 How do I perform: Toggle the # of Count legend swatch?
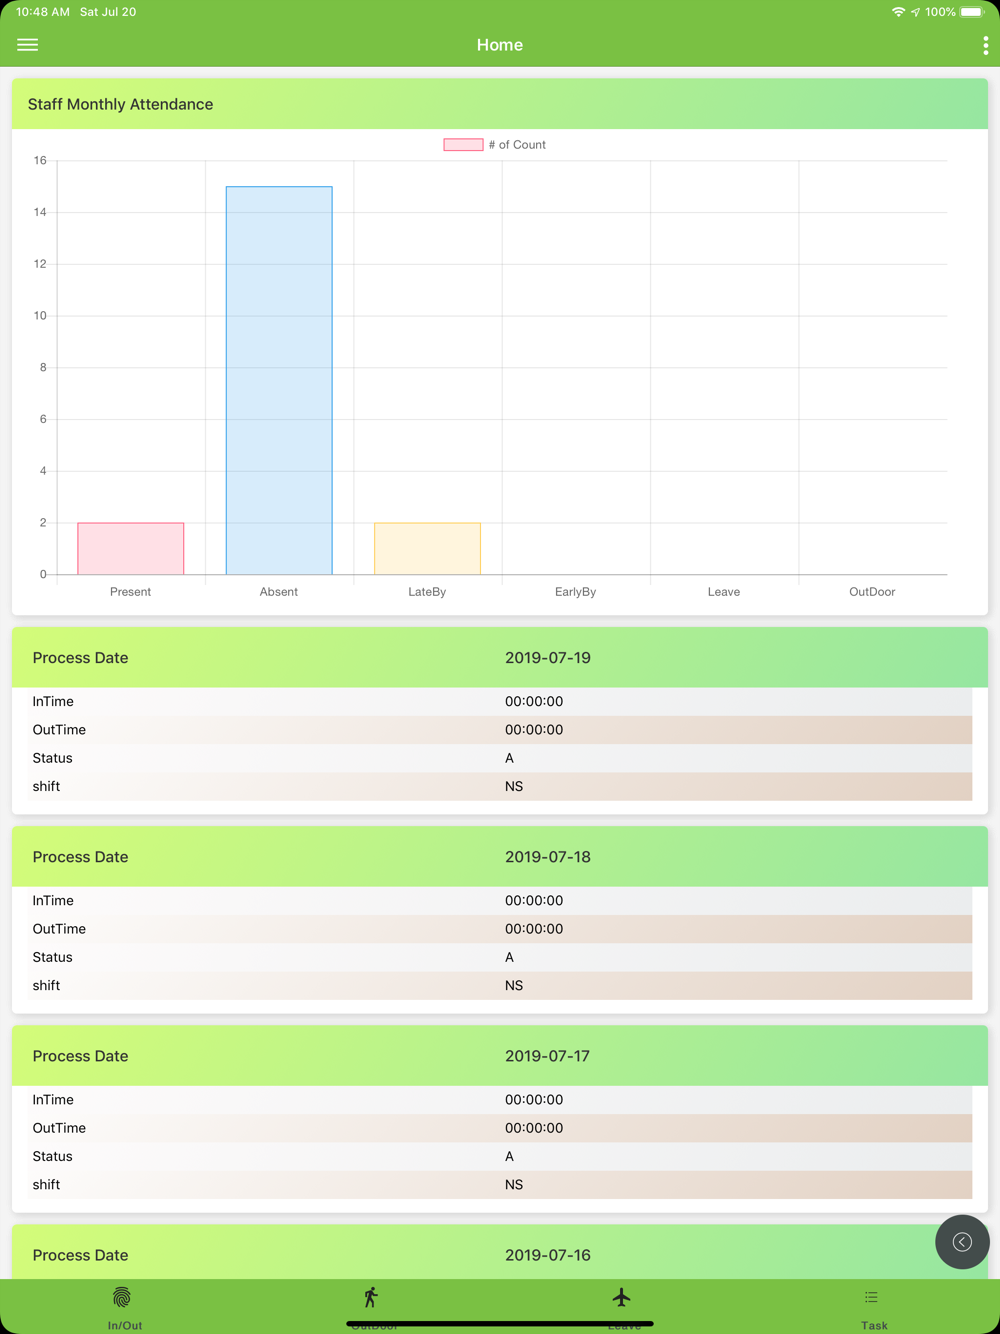pyautogui.click(x=463, y=145)
